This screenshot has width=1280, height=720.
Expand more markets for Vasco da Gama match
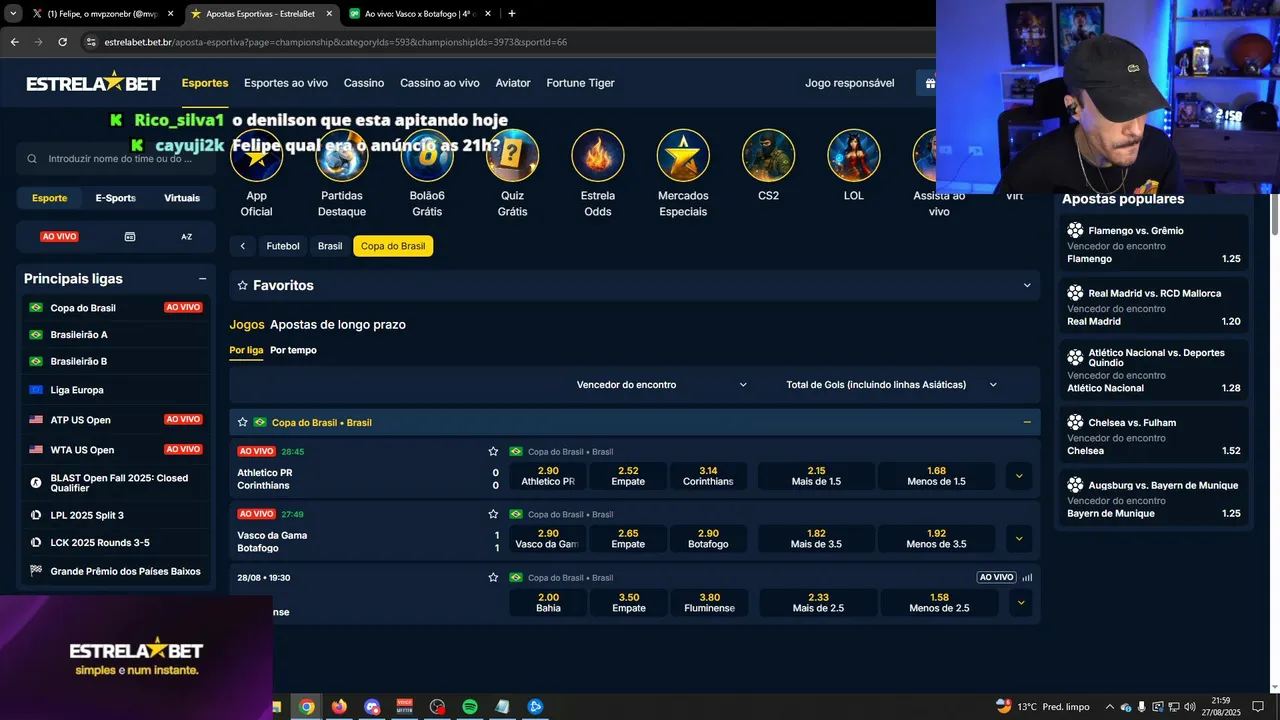tap(1019, 539)
